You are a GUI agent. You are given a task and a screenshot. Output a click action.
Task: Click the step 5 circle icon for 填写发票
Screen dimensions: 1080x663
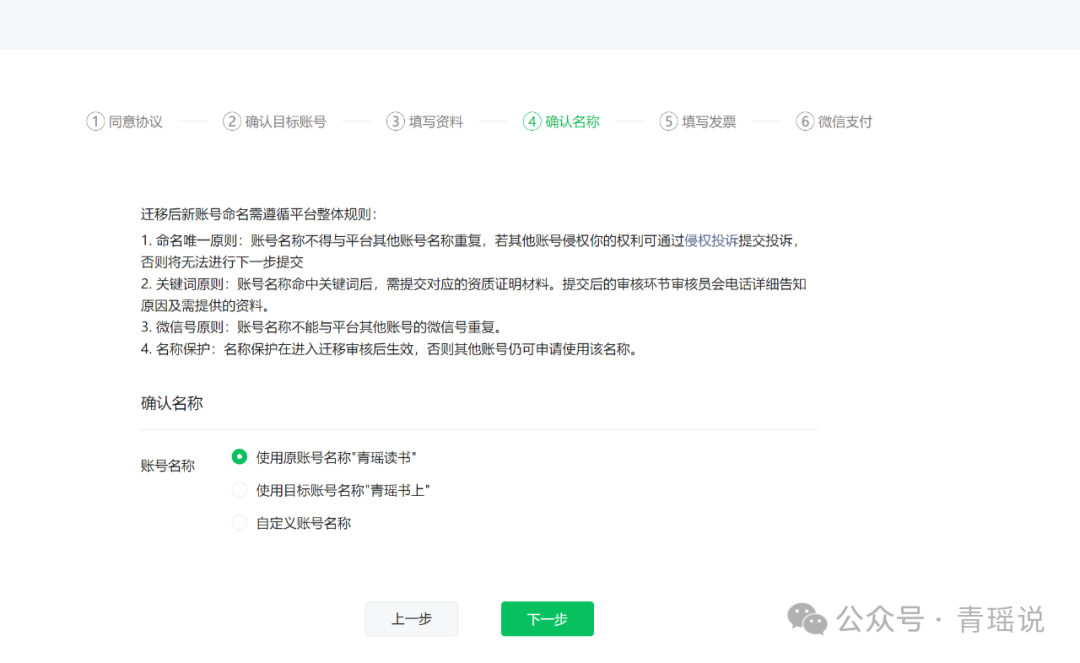click(667, 121)
